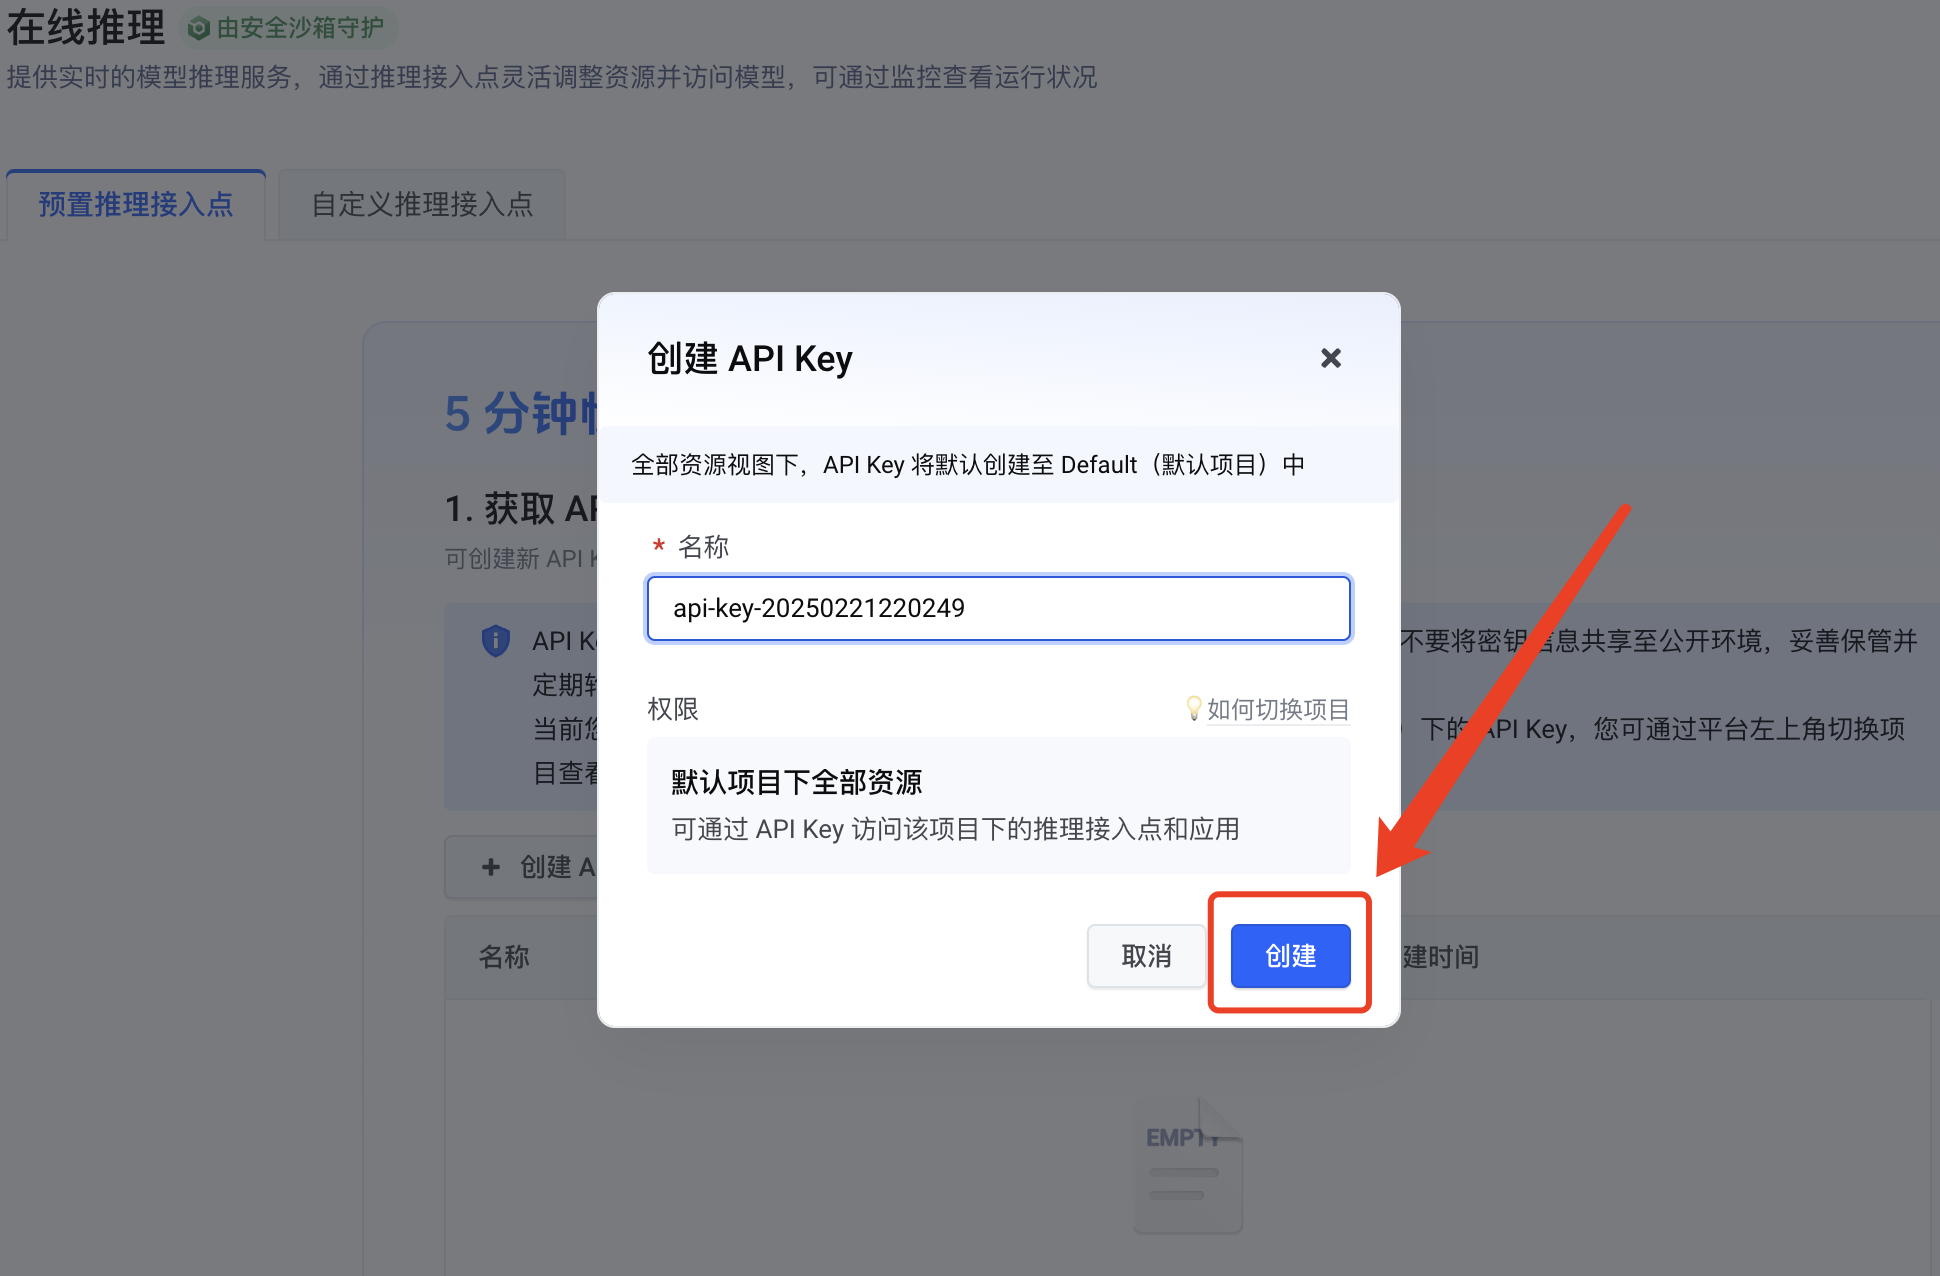Click the 创建时间 column header
The height and width of the screenshot is (1276, 1940).
1440,957
